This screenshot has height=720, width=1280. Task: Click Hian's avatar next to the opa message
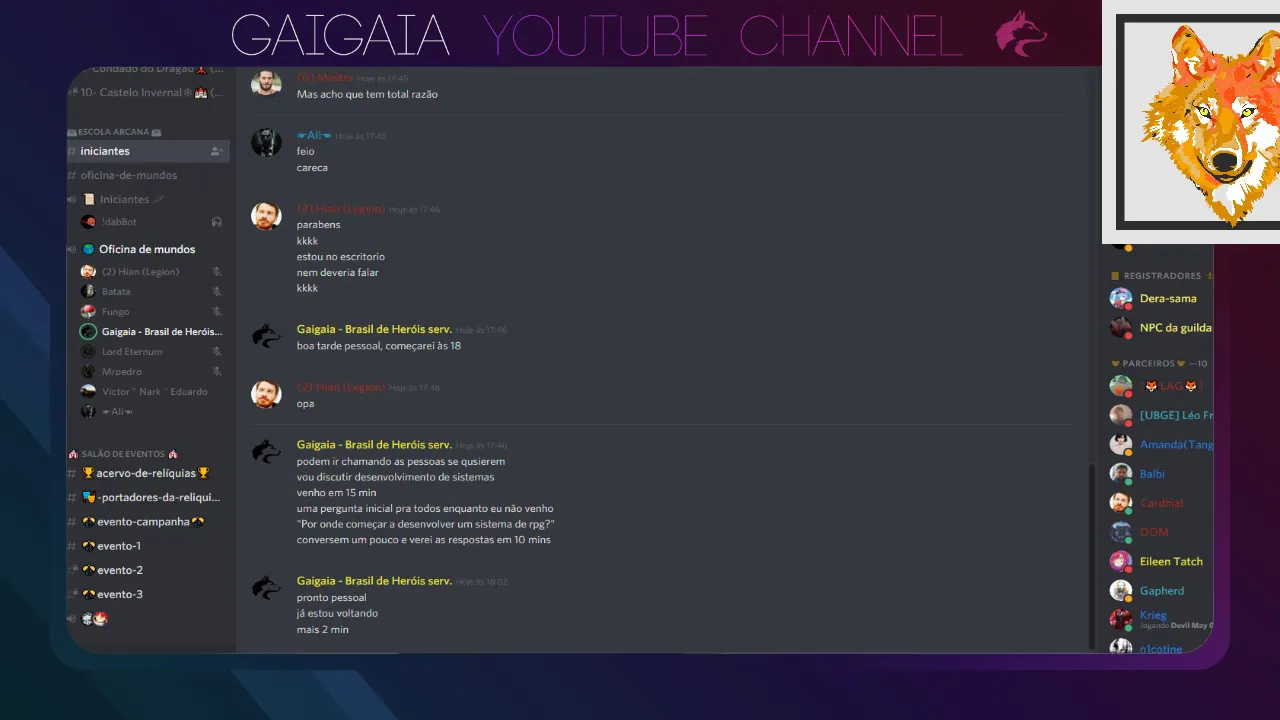(266, 394)
